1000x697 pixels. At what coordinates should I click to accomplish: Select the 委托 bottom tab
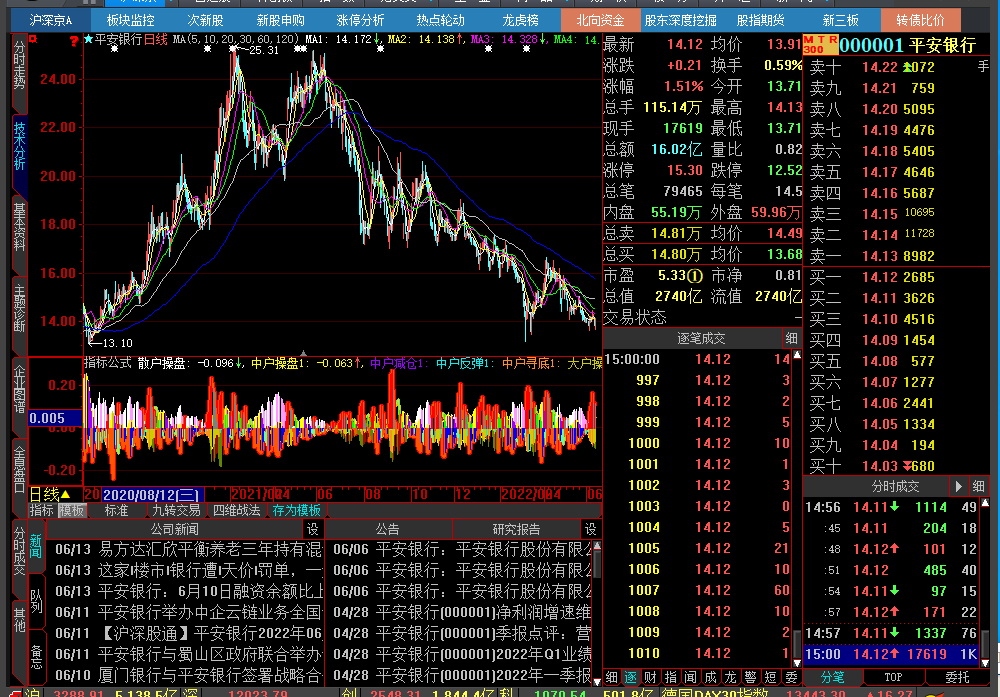(x=957, y=677)
